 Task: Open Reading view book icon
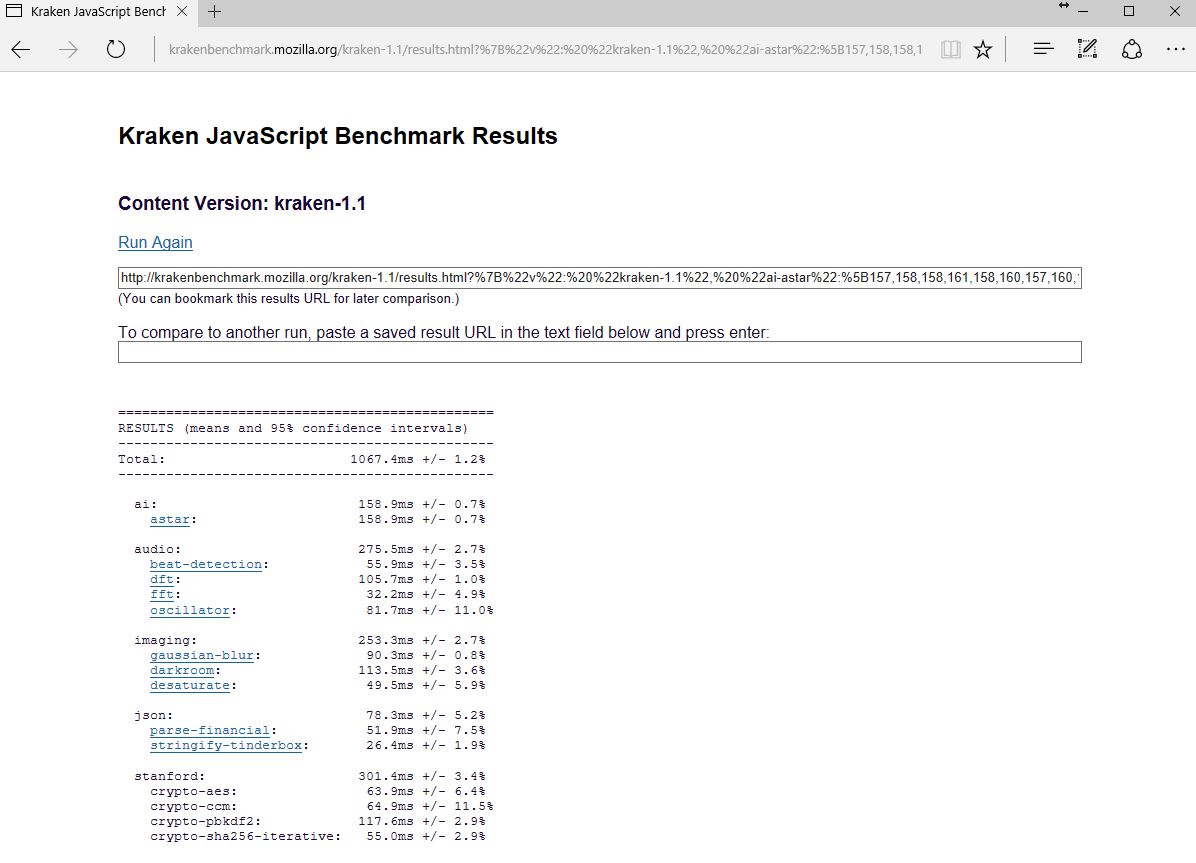[950, 50]
